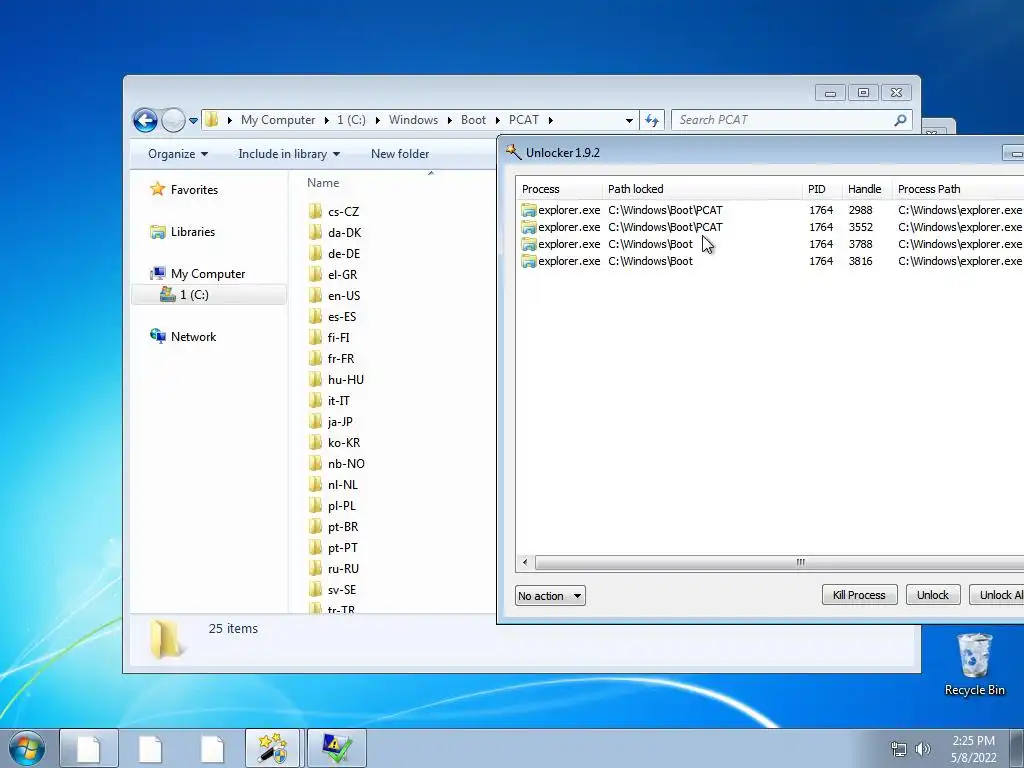
Task: Click the refresh button beside address bar
Action: click(652, 120)
